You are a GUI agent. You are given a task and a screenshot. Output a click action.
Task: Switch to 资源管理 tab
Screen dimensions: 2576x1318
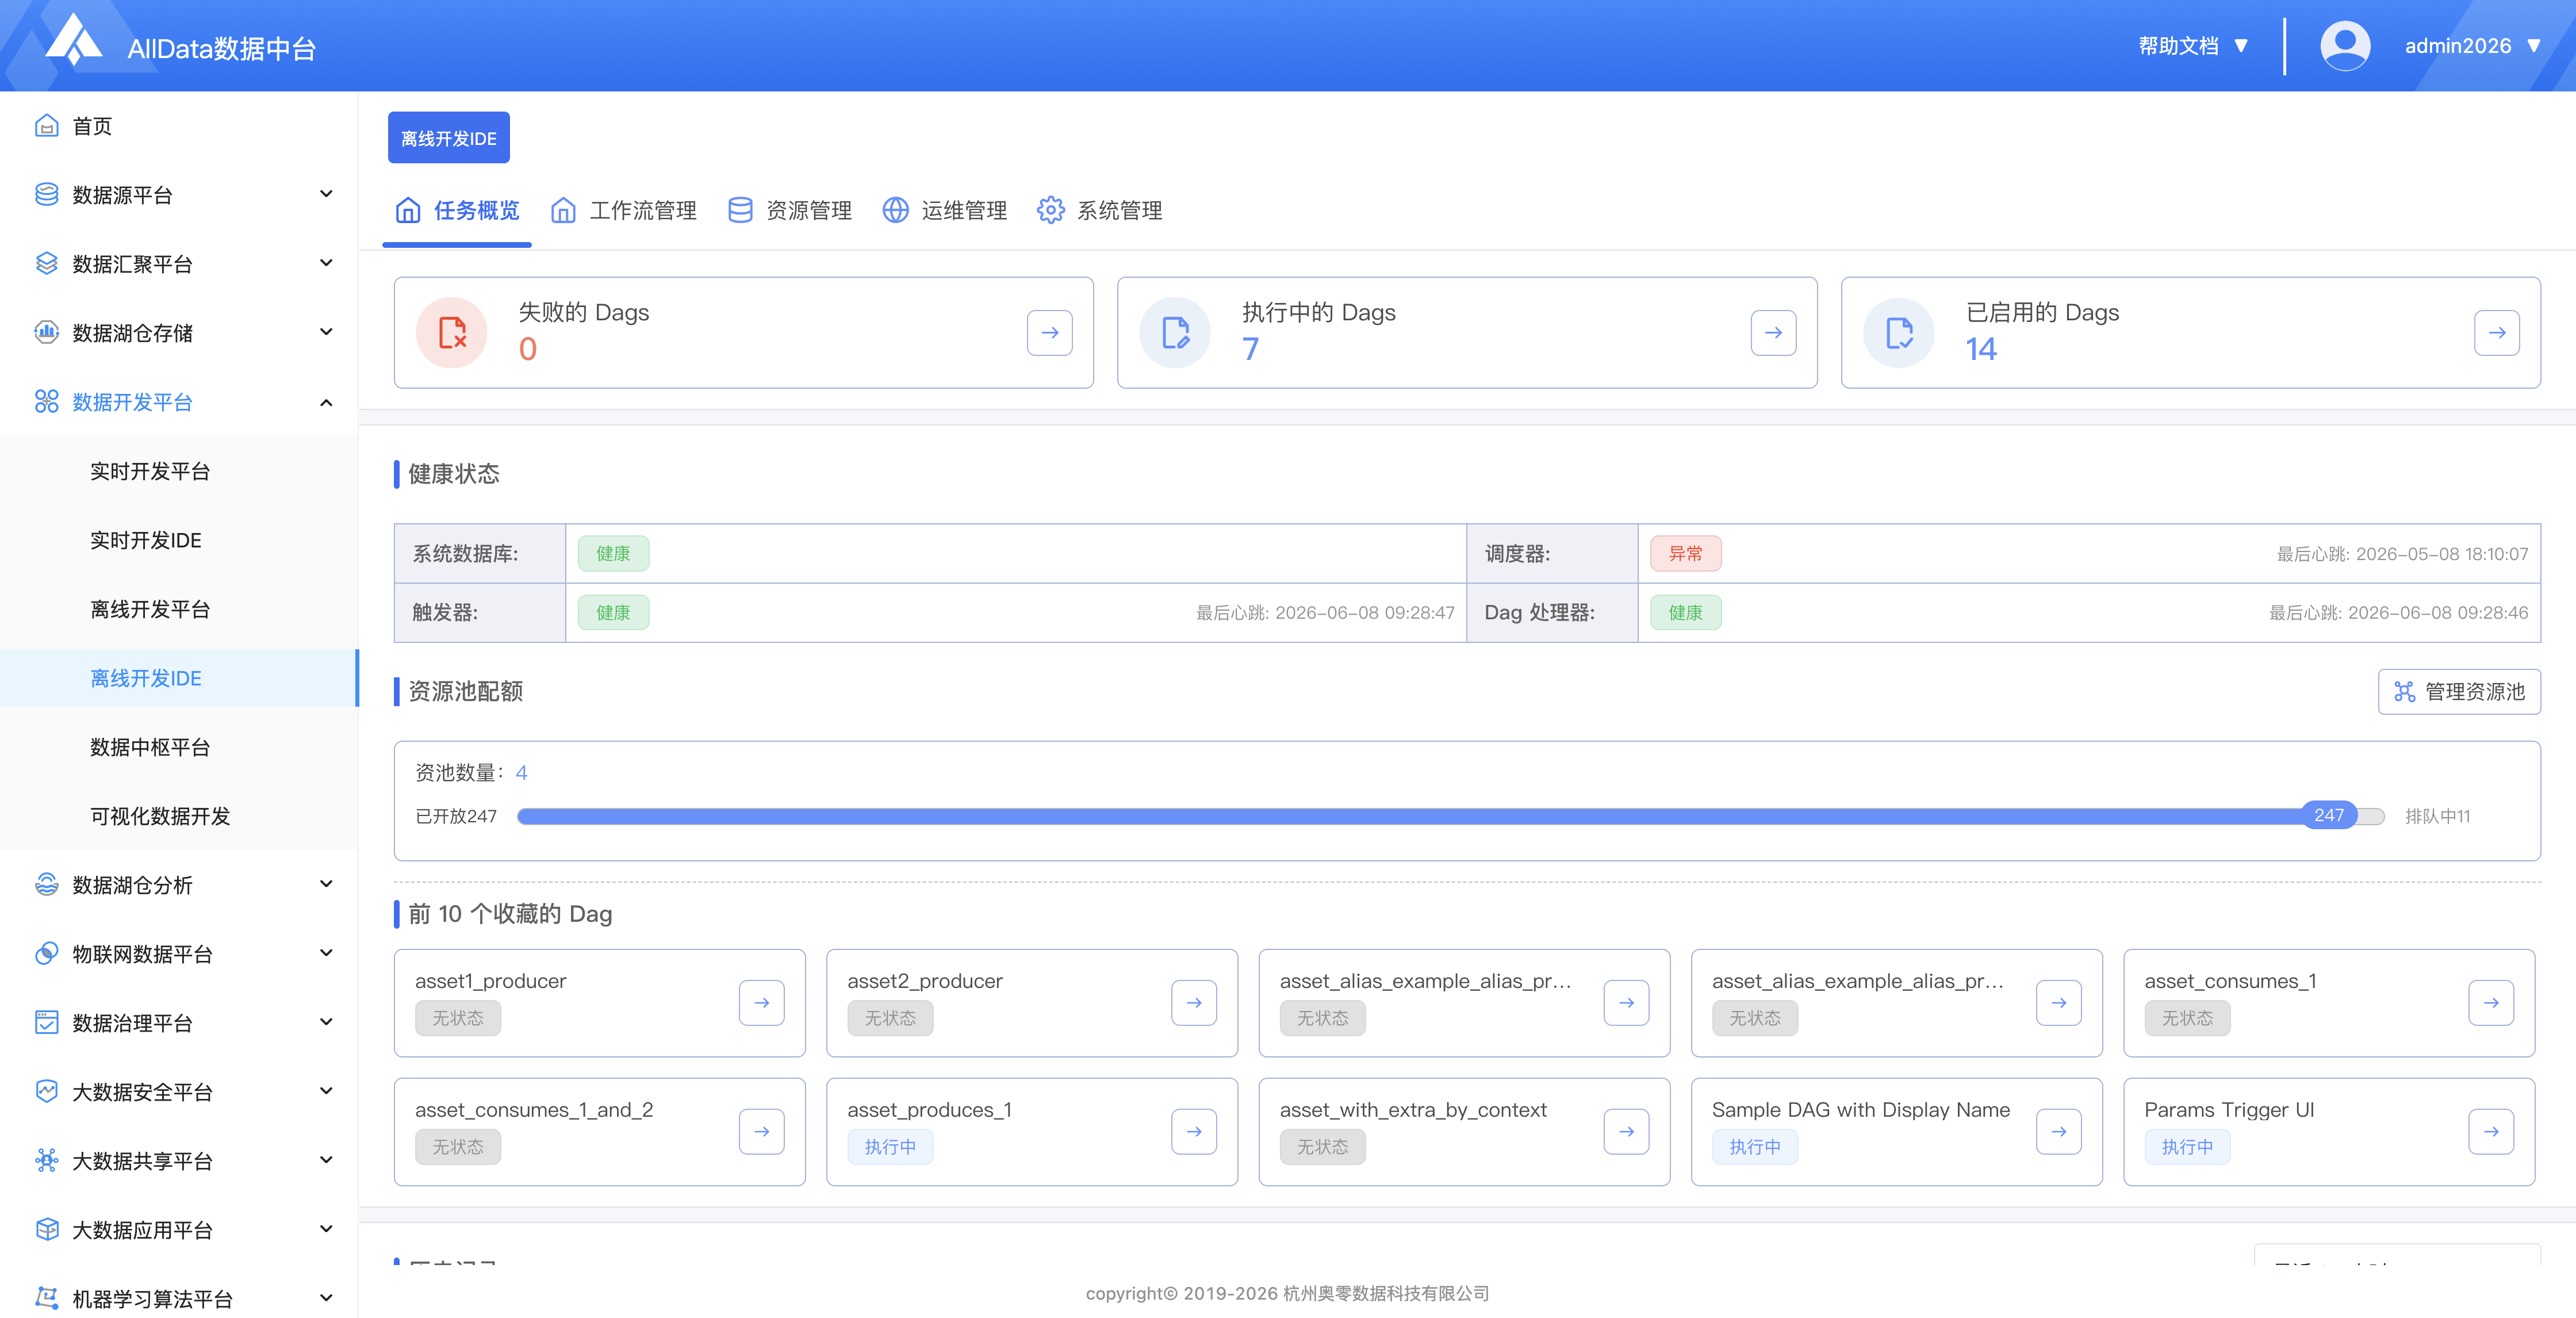789,211
